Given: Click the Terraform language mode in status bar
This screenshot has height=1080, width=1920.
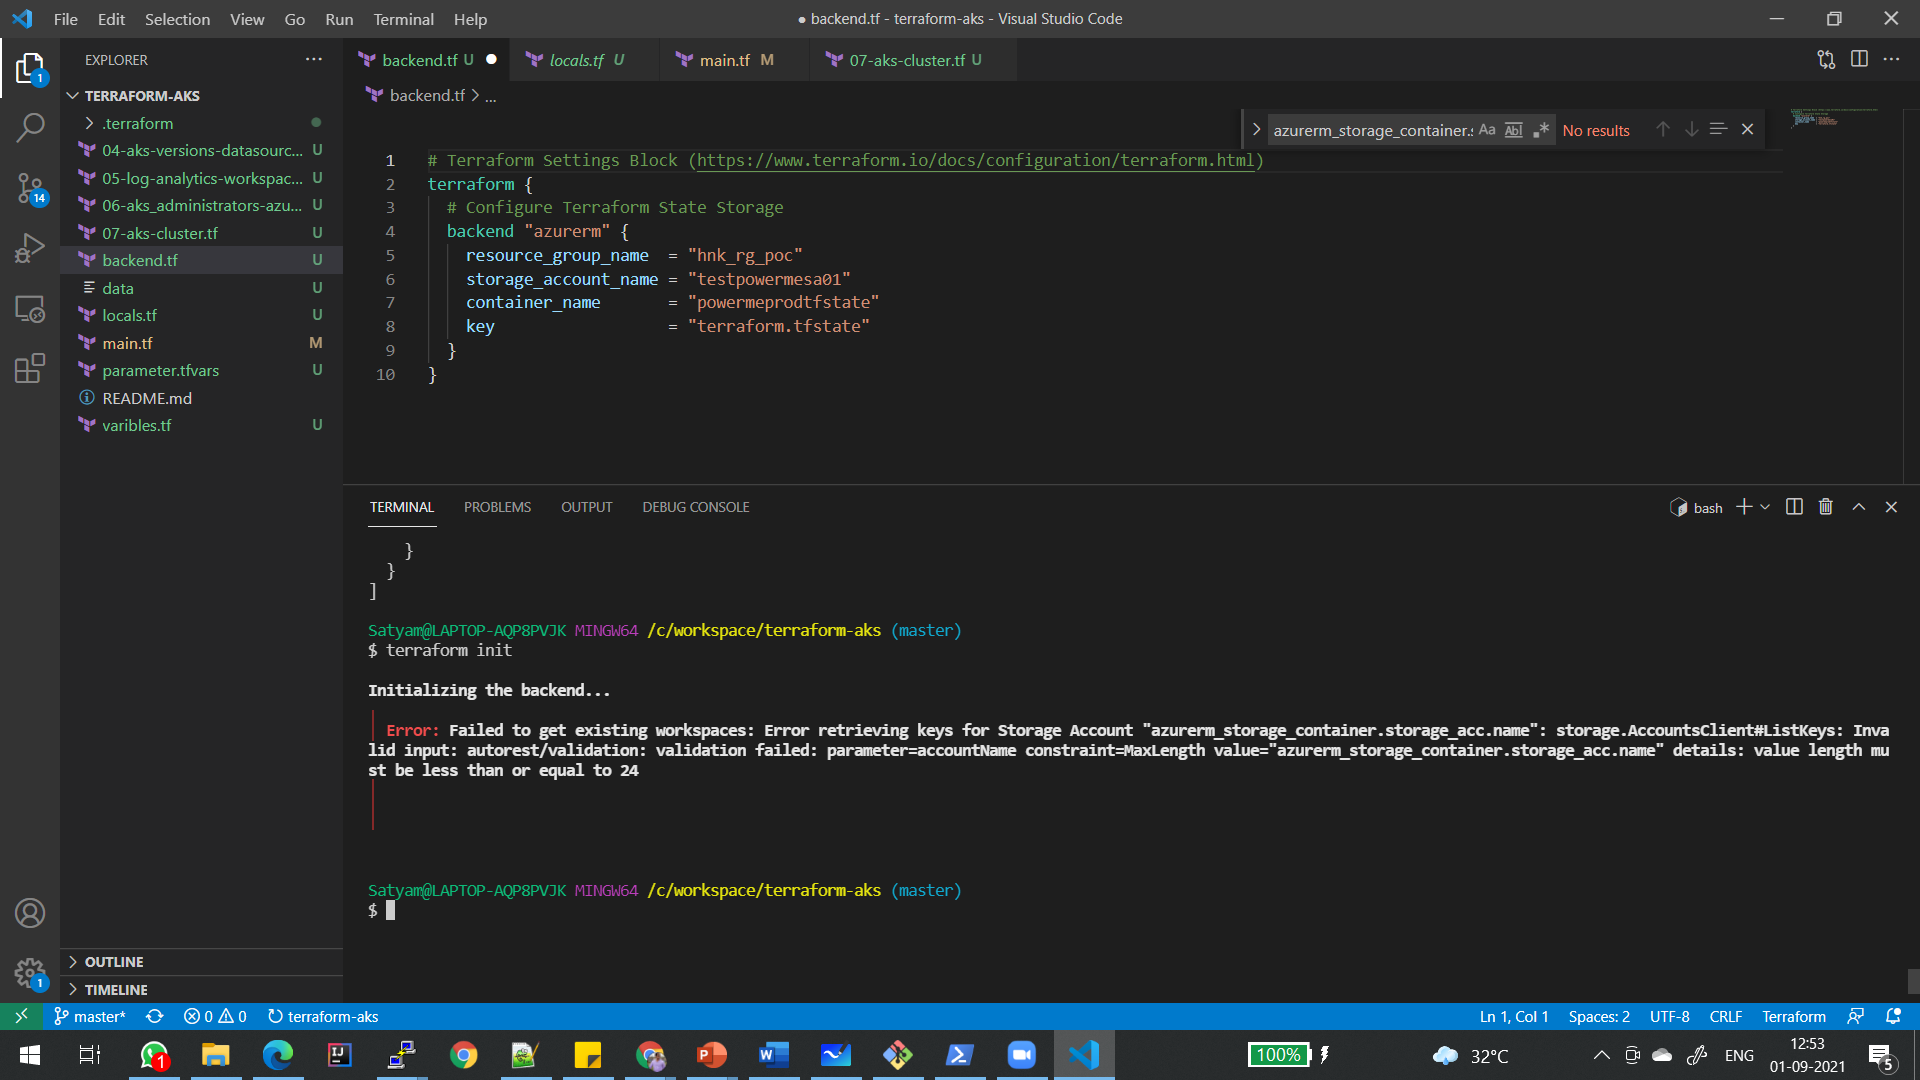Looking at the screenshot, I should pos(1793,1016).
